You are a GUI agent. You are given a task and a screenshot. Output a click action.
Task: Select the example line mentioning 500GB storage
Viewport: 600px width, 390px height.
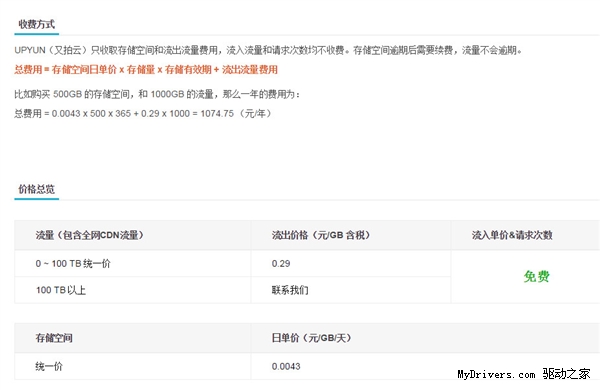coord(157,94)
